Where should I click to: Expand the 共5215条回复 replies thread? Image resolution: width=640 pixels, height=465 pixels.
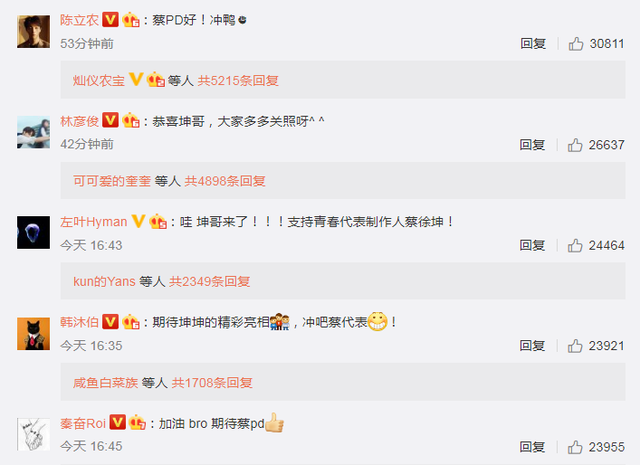pyautogui.click(x=238, y=80)
